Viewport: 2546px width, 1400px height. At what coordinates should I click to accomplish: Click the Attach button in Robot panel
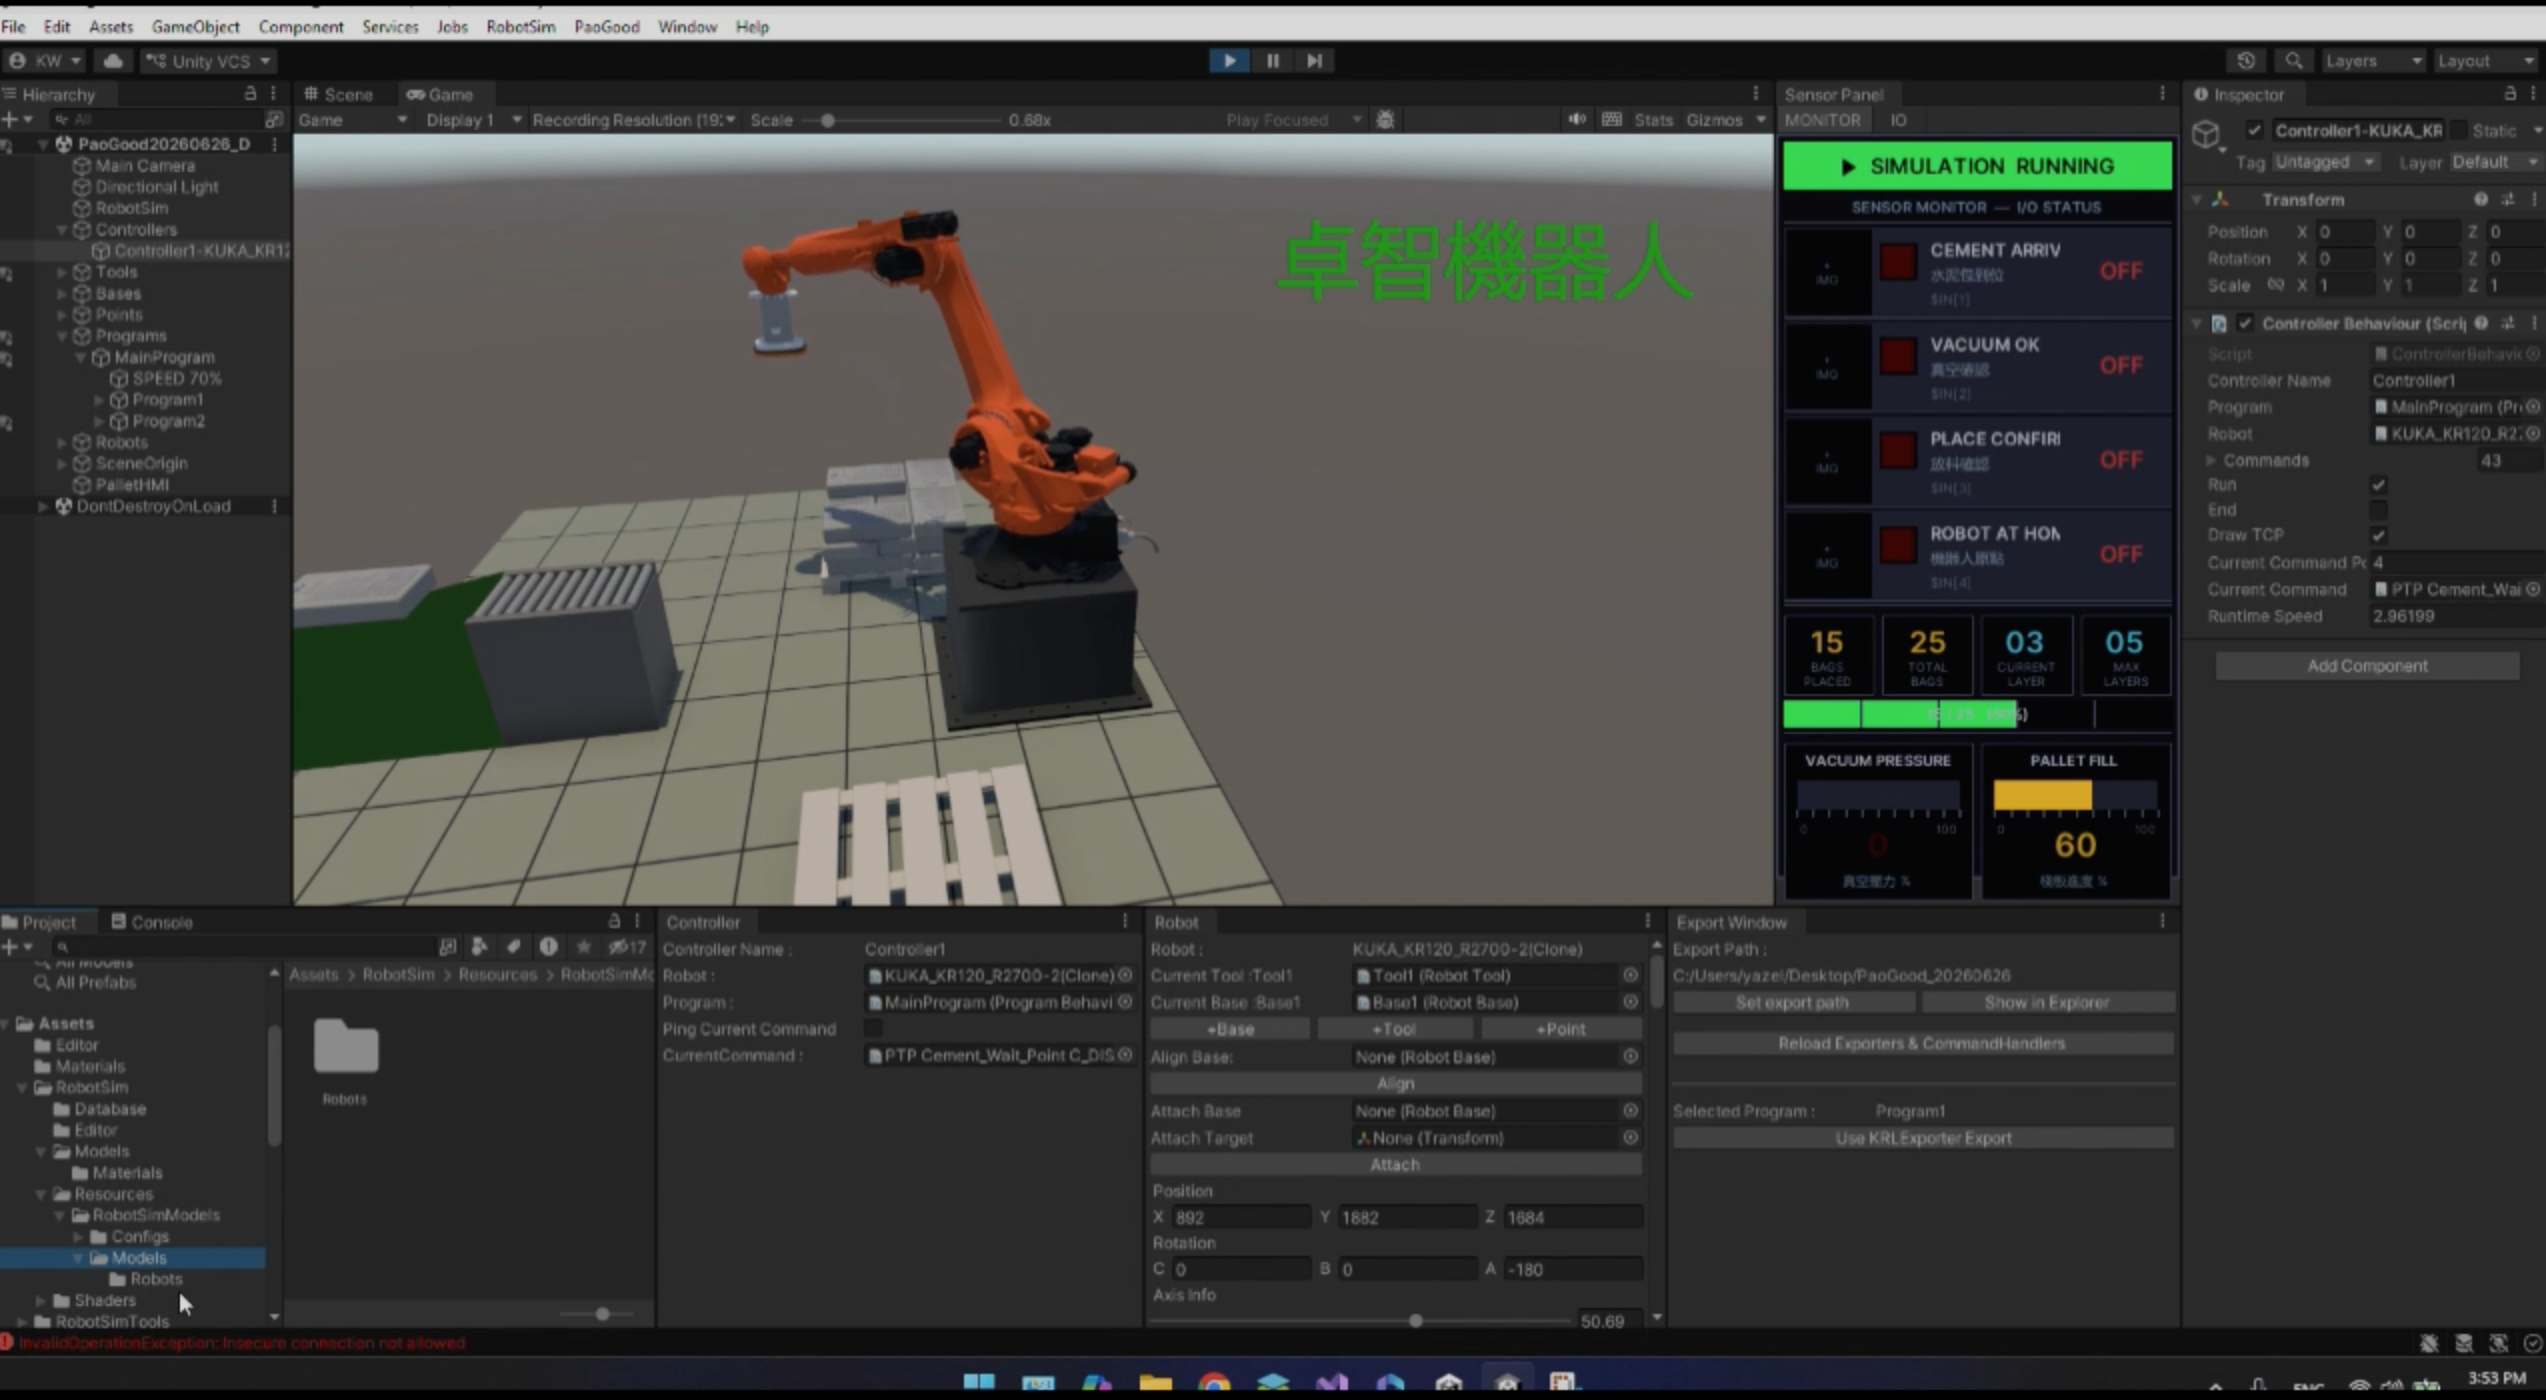click(1394, 1164)
